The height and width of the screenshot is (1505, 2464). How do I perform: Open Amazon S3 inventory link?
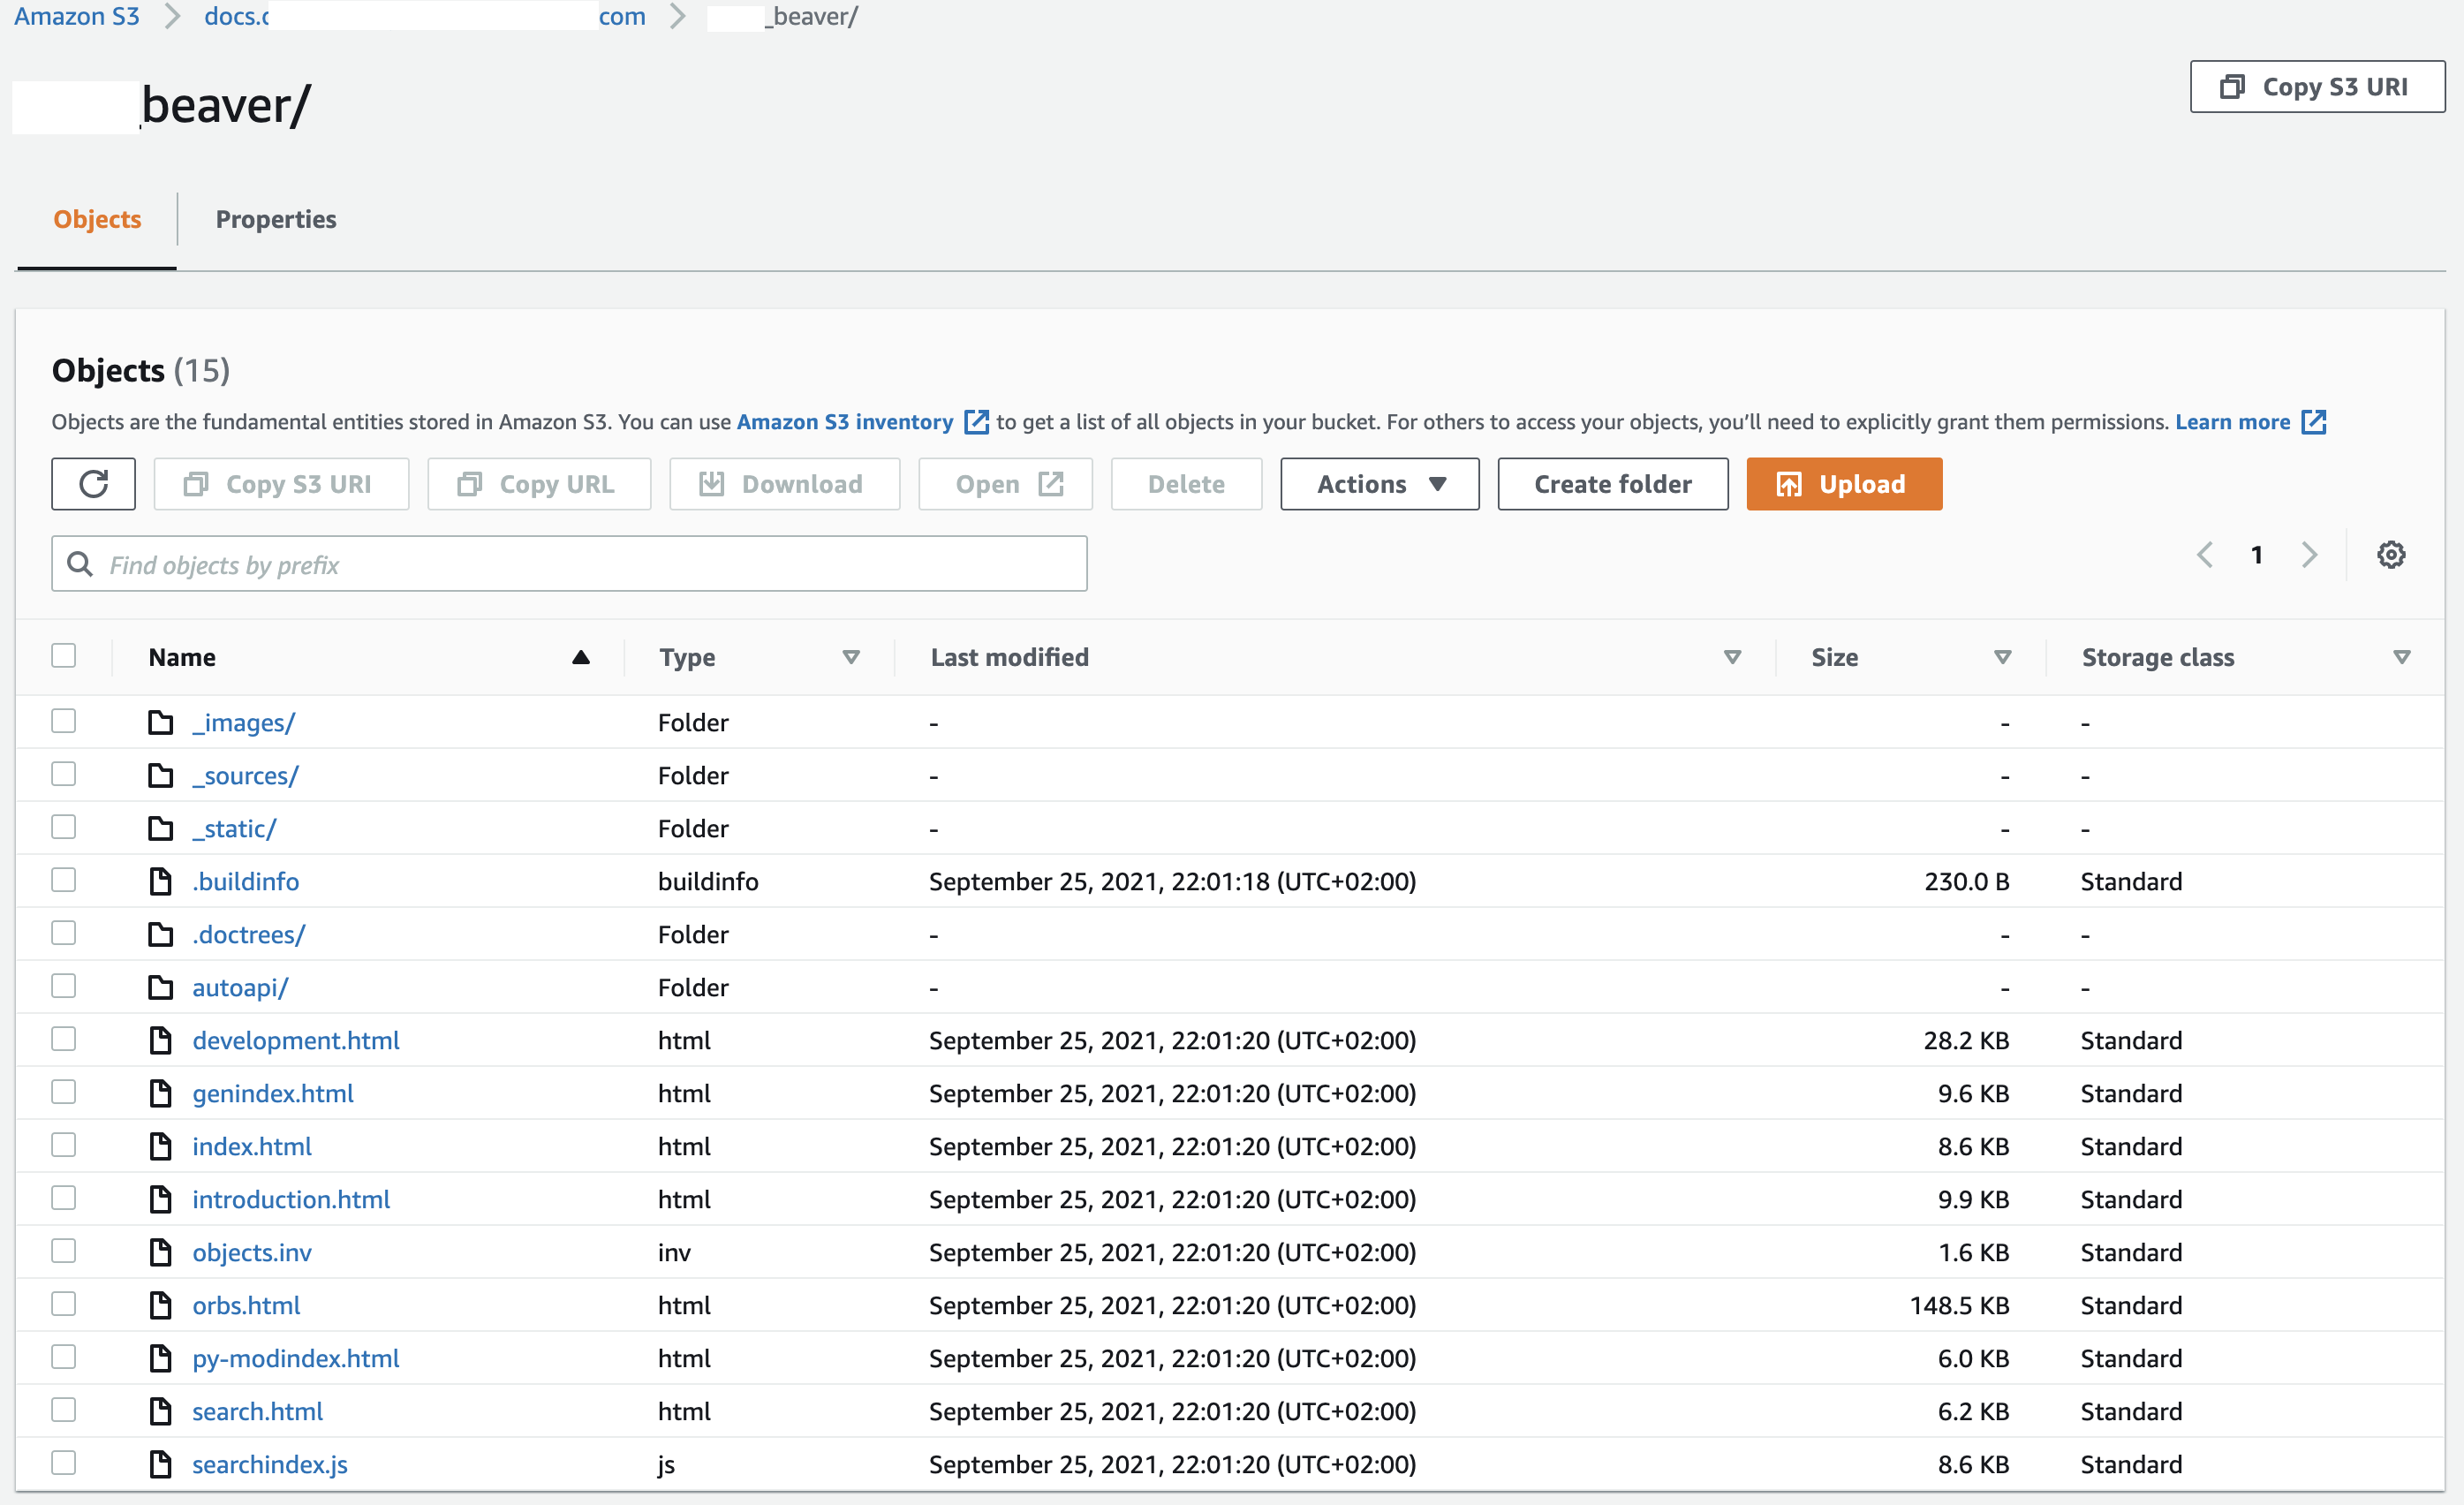coord(845,422)
